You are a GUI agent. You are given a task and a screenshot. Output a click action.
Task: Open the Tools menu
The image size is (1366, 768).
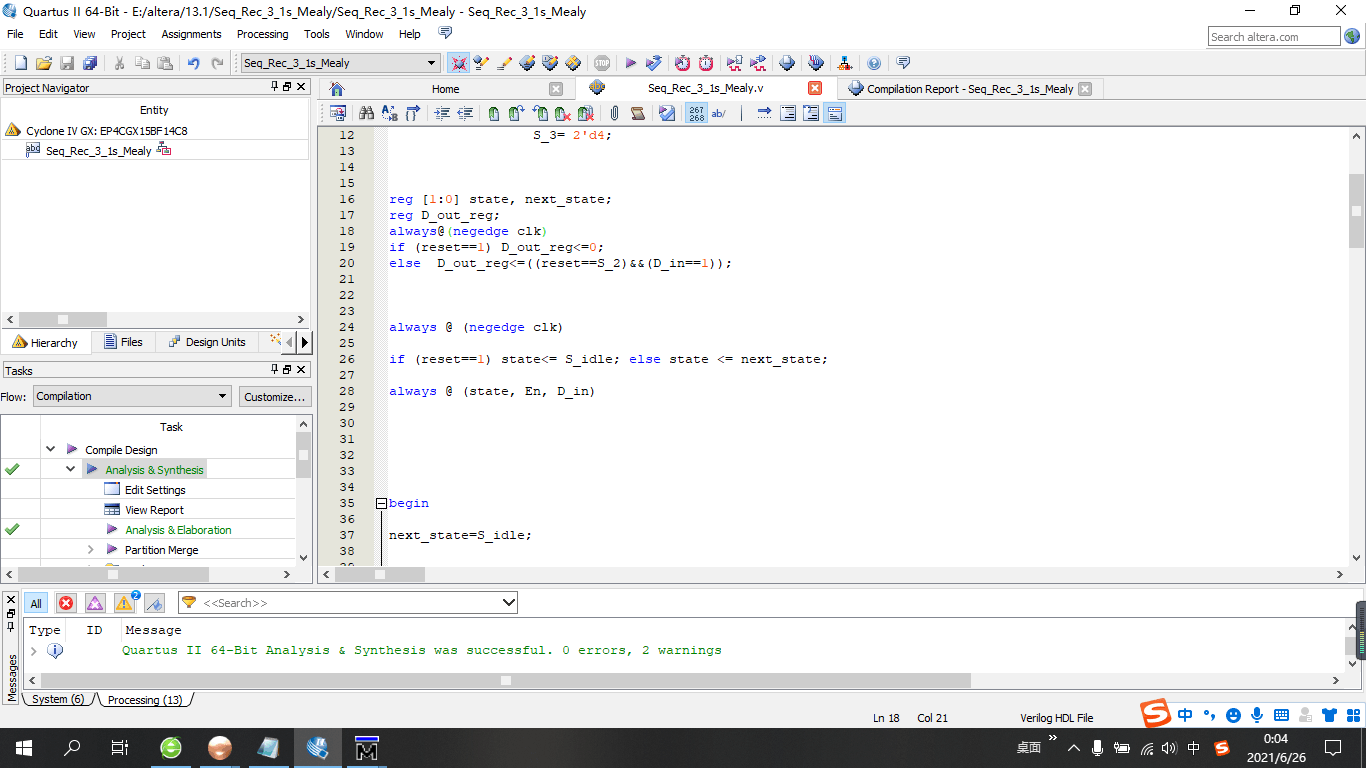316,34
